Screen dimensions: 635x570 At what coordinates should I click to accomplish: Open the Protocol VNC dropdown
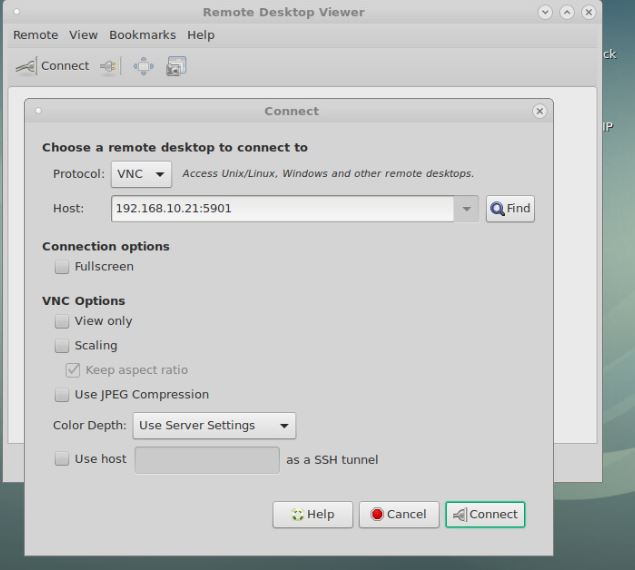click(141, 174)
